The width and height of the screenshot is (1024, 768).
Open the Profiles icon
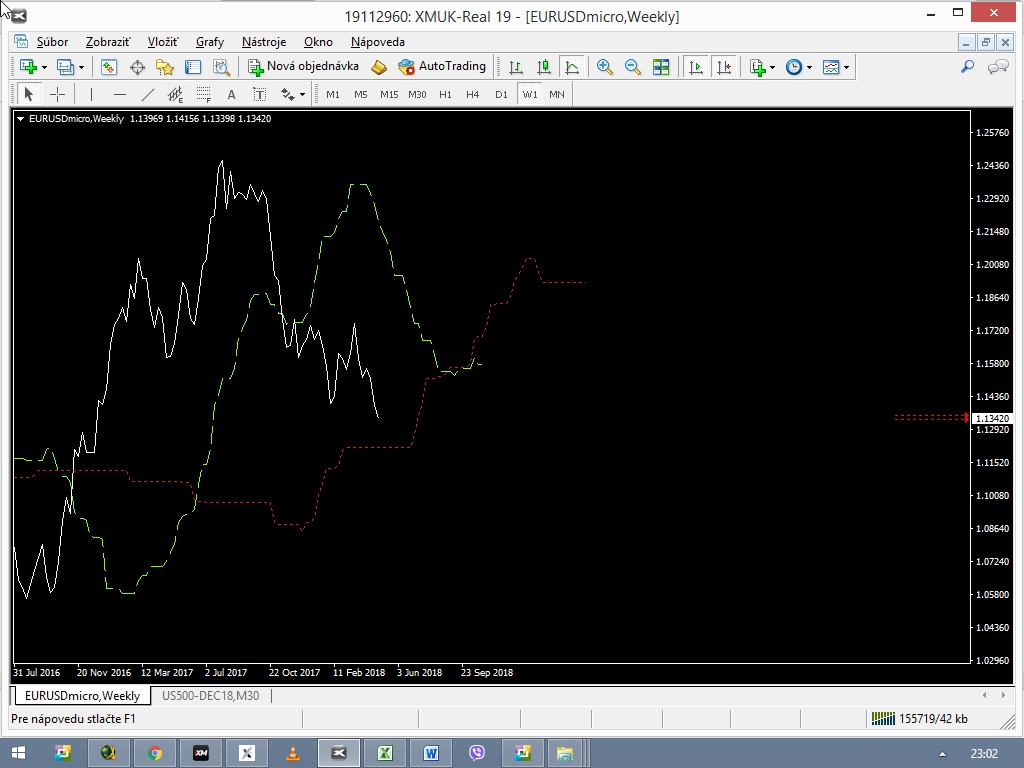pos(65,67)
